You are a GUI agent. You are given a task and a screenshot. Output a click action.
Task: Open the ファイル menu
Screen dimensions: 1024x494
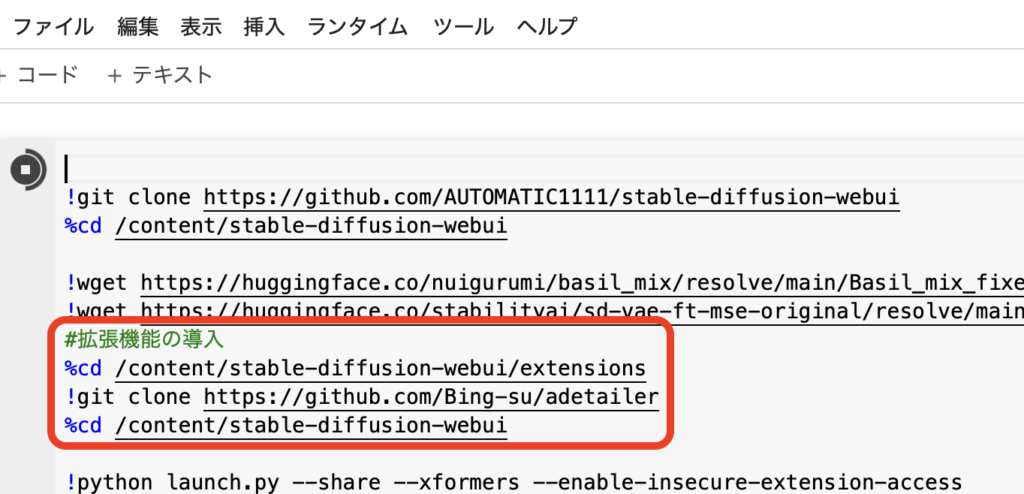coord(53,27)
